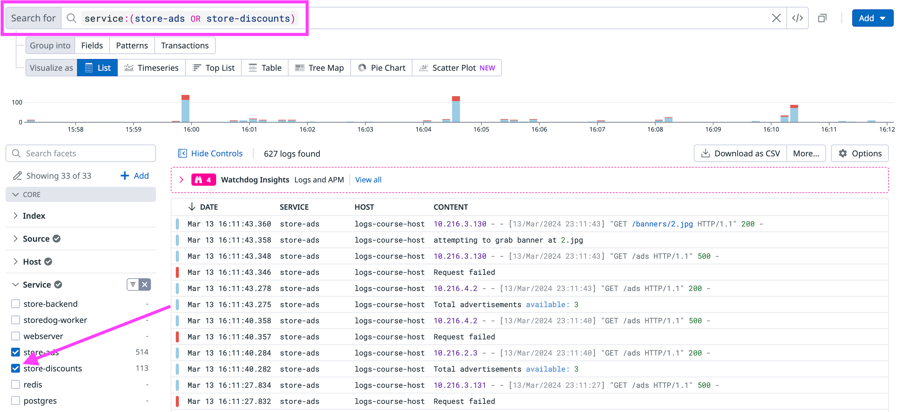Click the Service facet verified checkmark icon
This screenshot has width=900, height=412.
[58, 285]
